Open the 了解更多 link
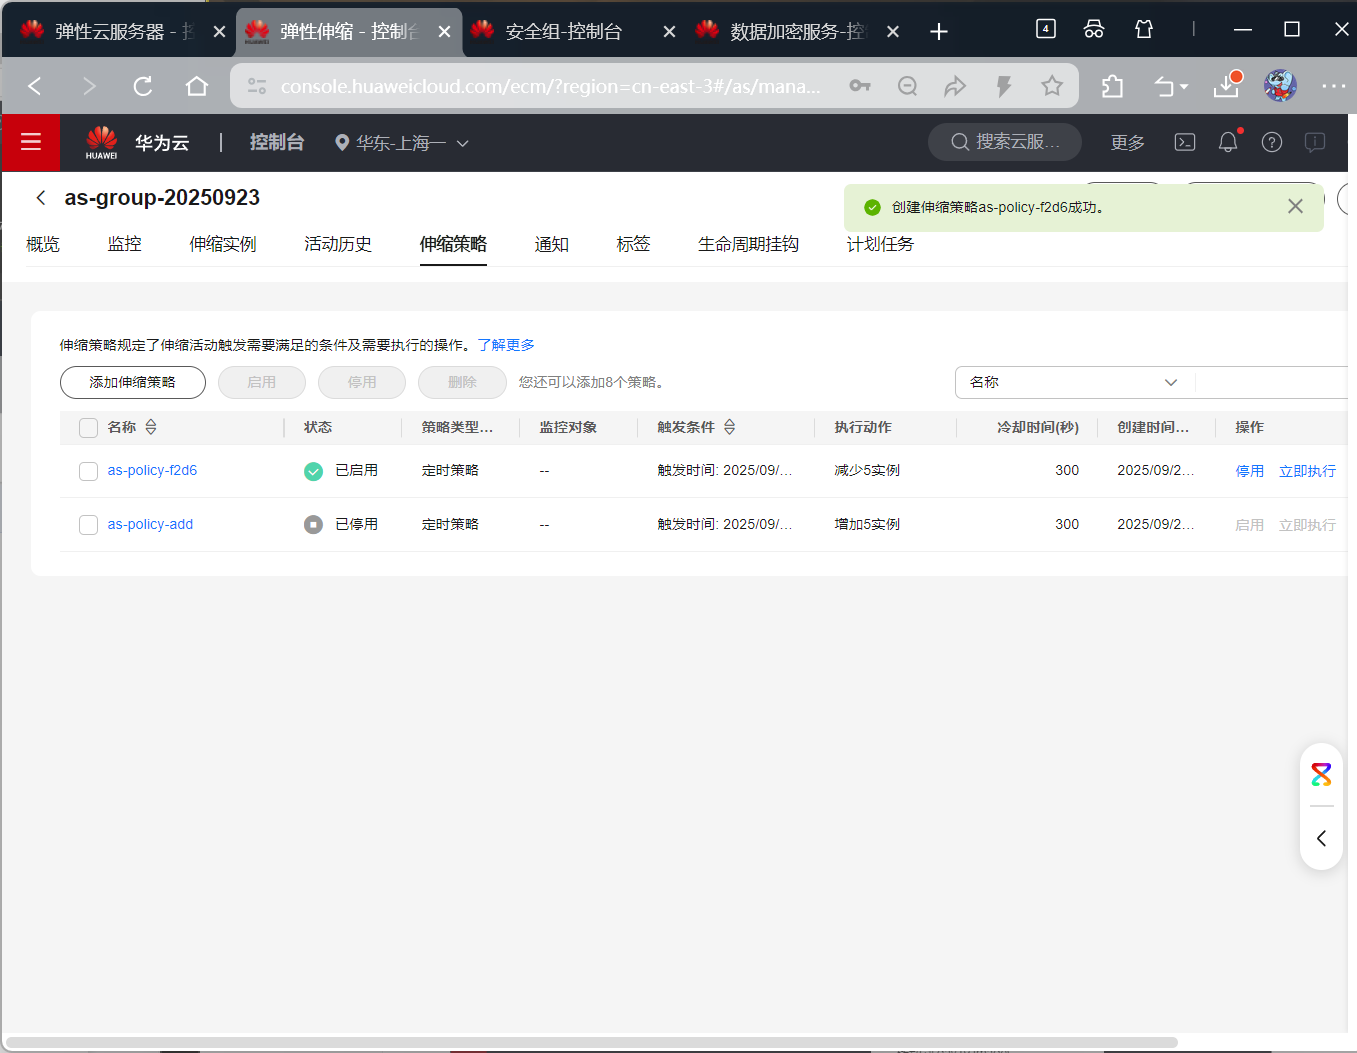Screen dimensions: 1357x1053 click(x=506, y=345)
